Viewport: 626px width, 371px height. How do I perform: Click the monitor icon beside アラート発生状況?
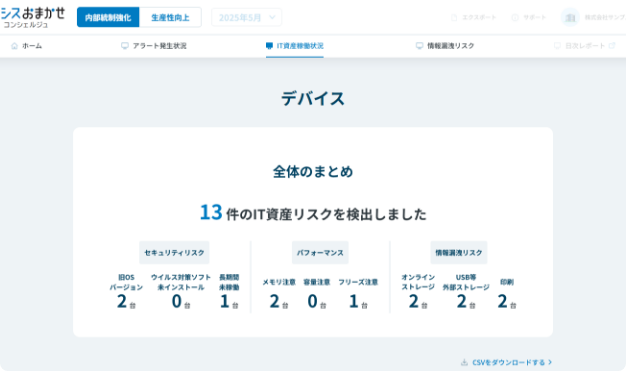[125, 46]
